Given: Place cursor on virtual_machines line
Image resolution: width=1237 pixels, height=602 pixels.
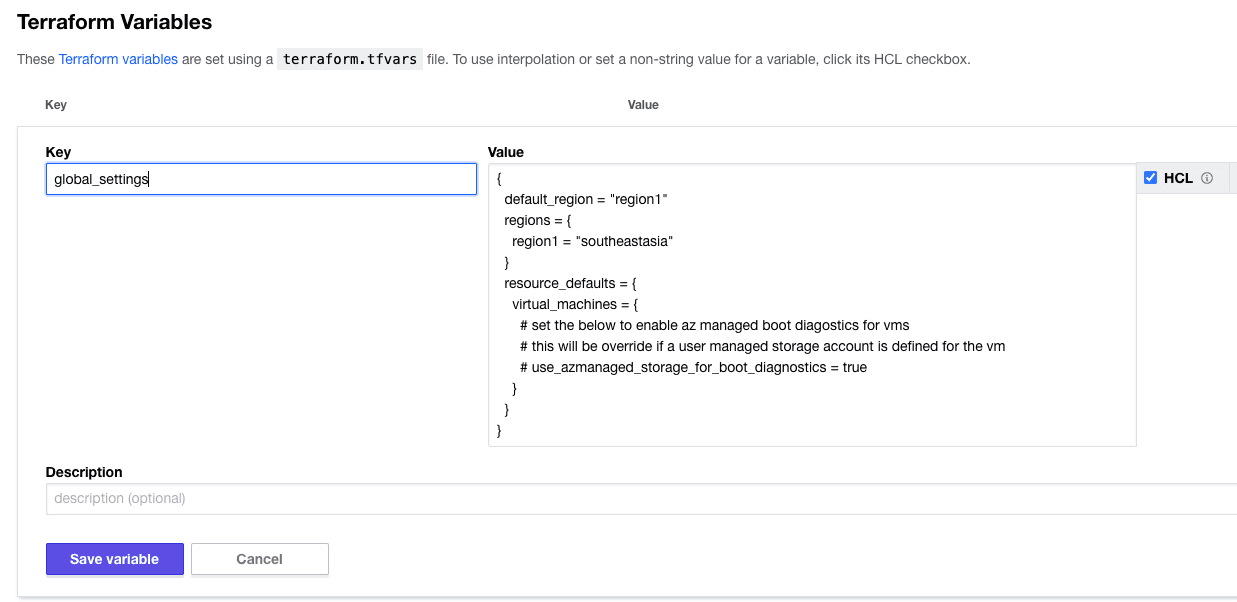Looking at the screenshot, I should pyautogui.click(x=574, y=304).
